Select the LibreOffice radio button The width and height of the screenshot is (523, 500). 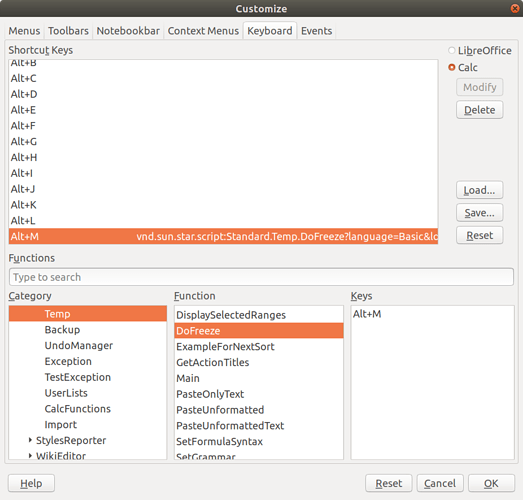(452, 50)
